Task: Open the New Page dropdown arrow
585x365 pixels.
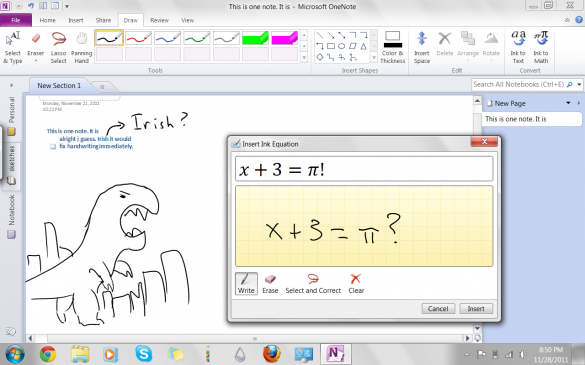Action: (x=568, y=103)
